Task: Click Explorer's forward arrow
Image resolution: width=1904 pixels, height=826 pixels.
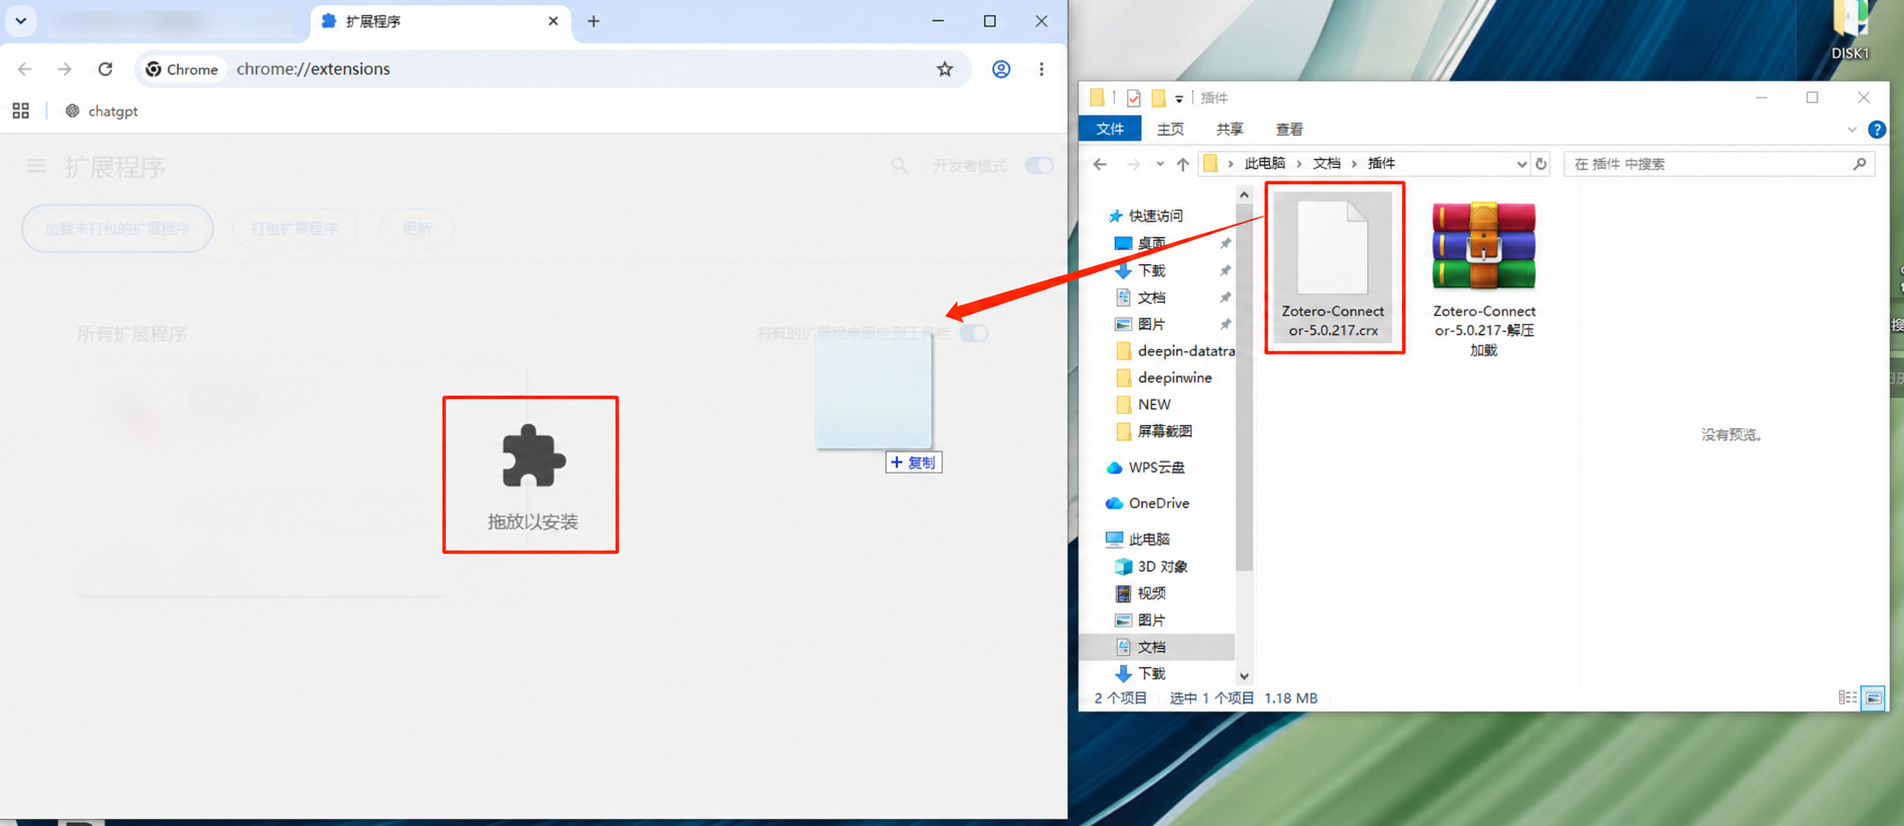Action: [1133, 164]
